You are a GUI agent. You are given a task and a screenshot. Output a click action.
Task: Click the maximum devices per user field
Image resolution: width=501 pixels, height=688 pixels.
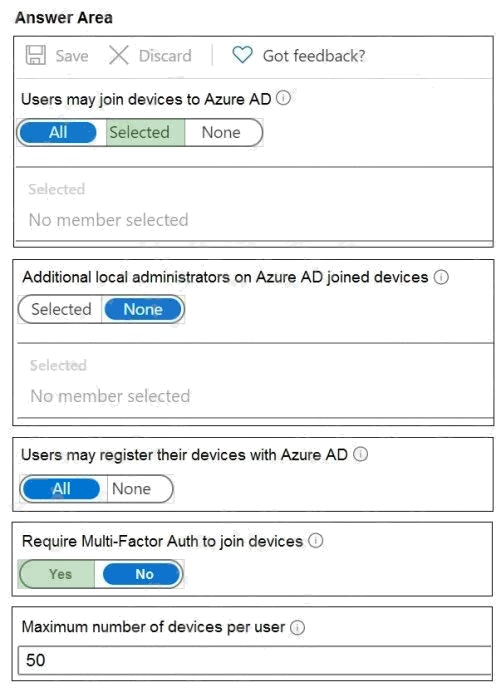coord(254,660)
